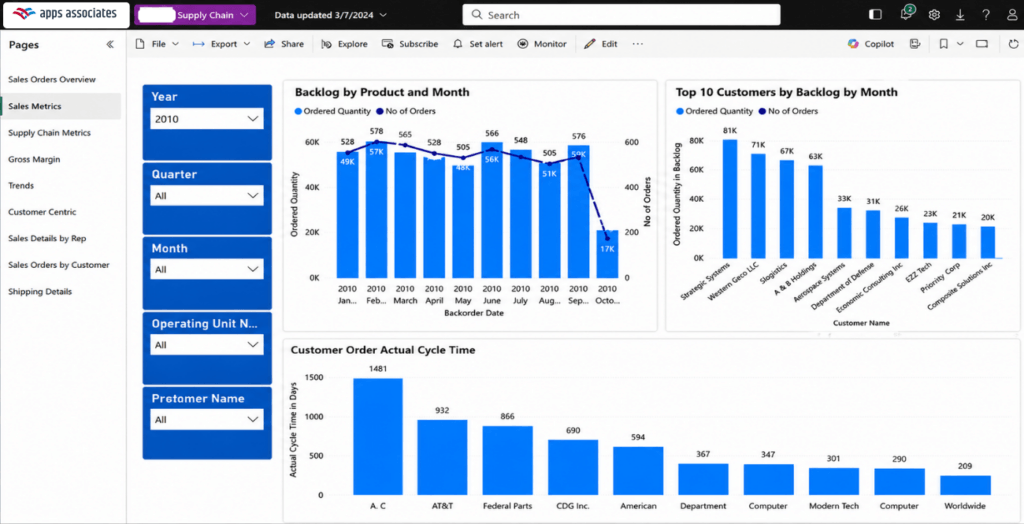
Task: Click the Customer Order Actual Cycle Time title
Action: (383, 350)
